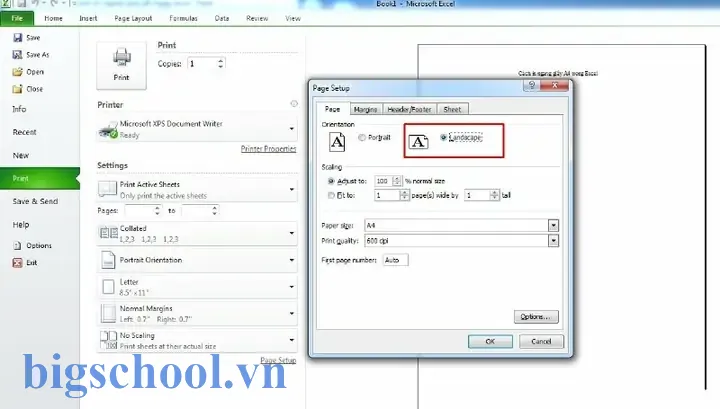
Task: Open the Printer Properties link
Action: (x=269, y=149)
